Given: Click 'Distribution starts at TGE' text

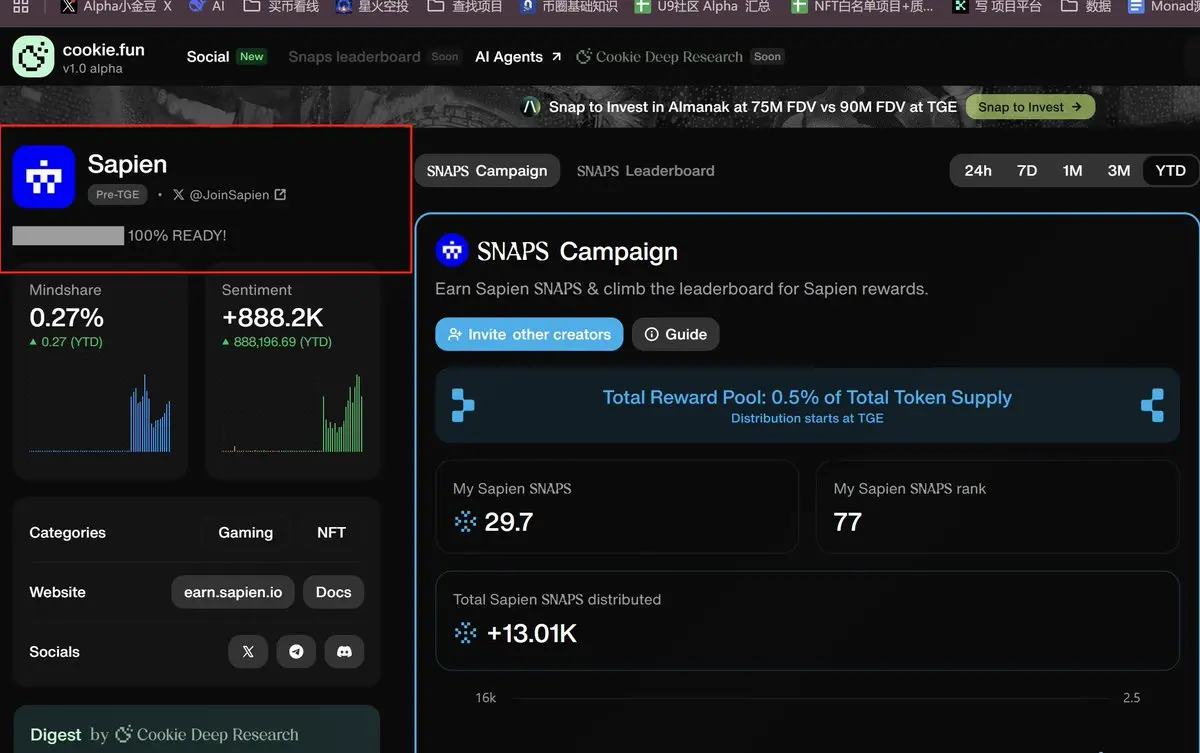Looking at the screenshot, I should pyautogui.click(x=807, y=418).
